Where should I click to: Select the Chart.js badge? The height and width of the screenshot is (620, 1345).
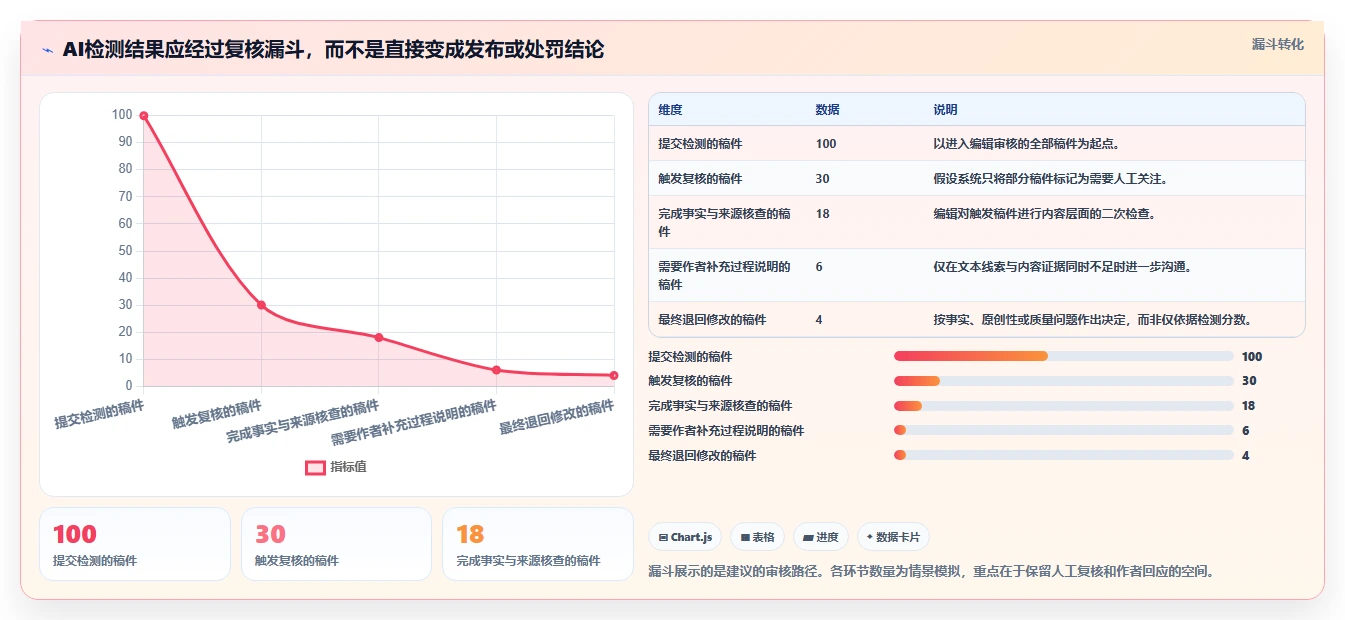click(685, 537)
